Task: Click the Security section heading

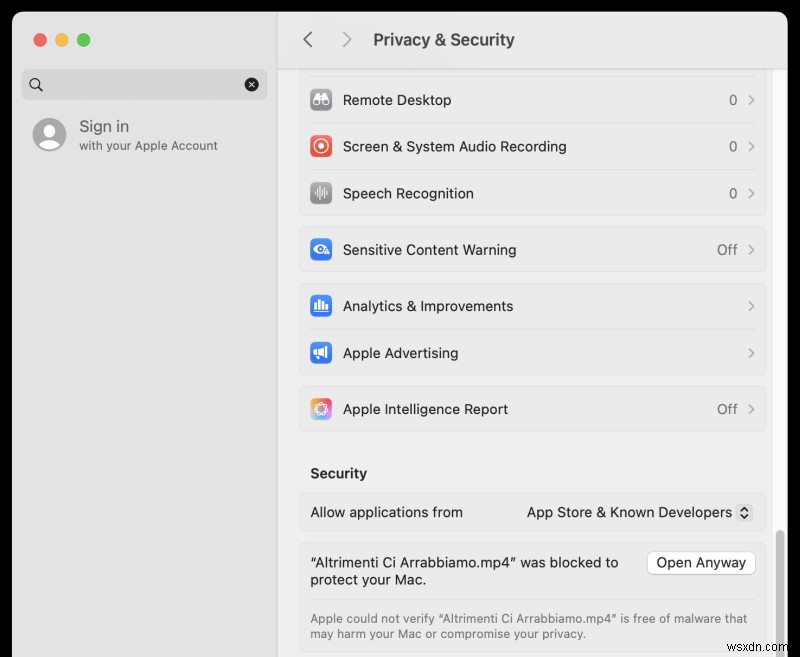Action: coord(338,473)
